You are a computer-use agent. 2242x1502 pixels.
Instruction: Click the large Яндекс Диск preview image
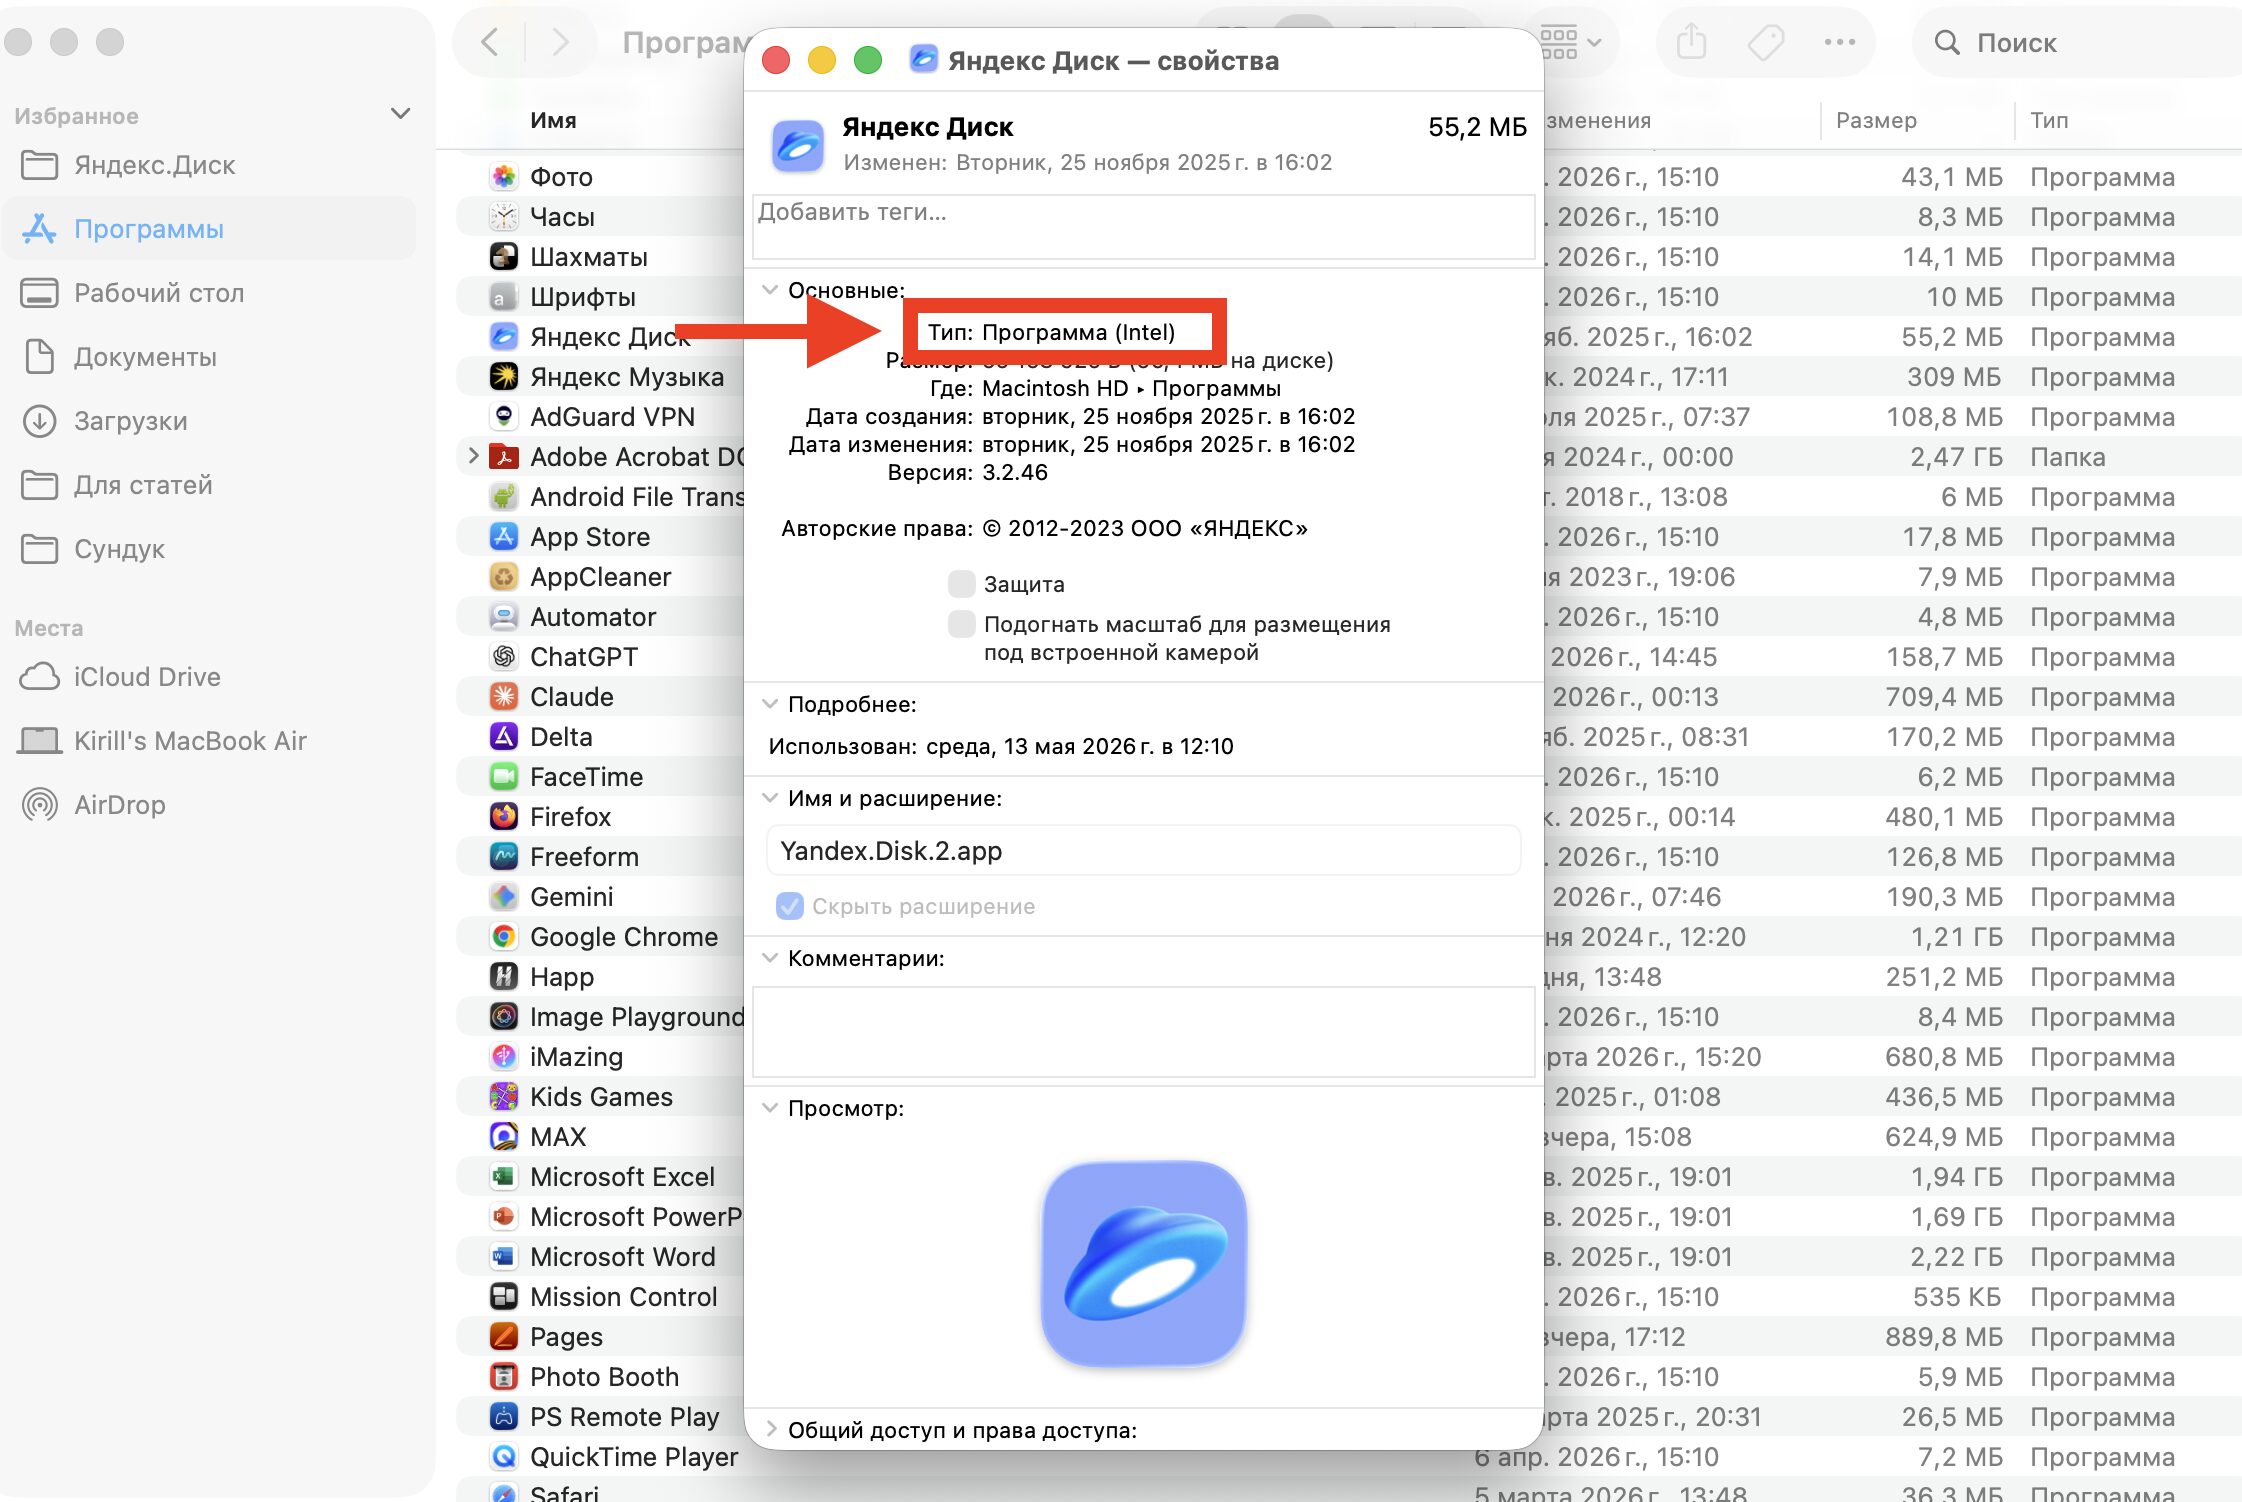tap(1144, 1264)
